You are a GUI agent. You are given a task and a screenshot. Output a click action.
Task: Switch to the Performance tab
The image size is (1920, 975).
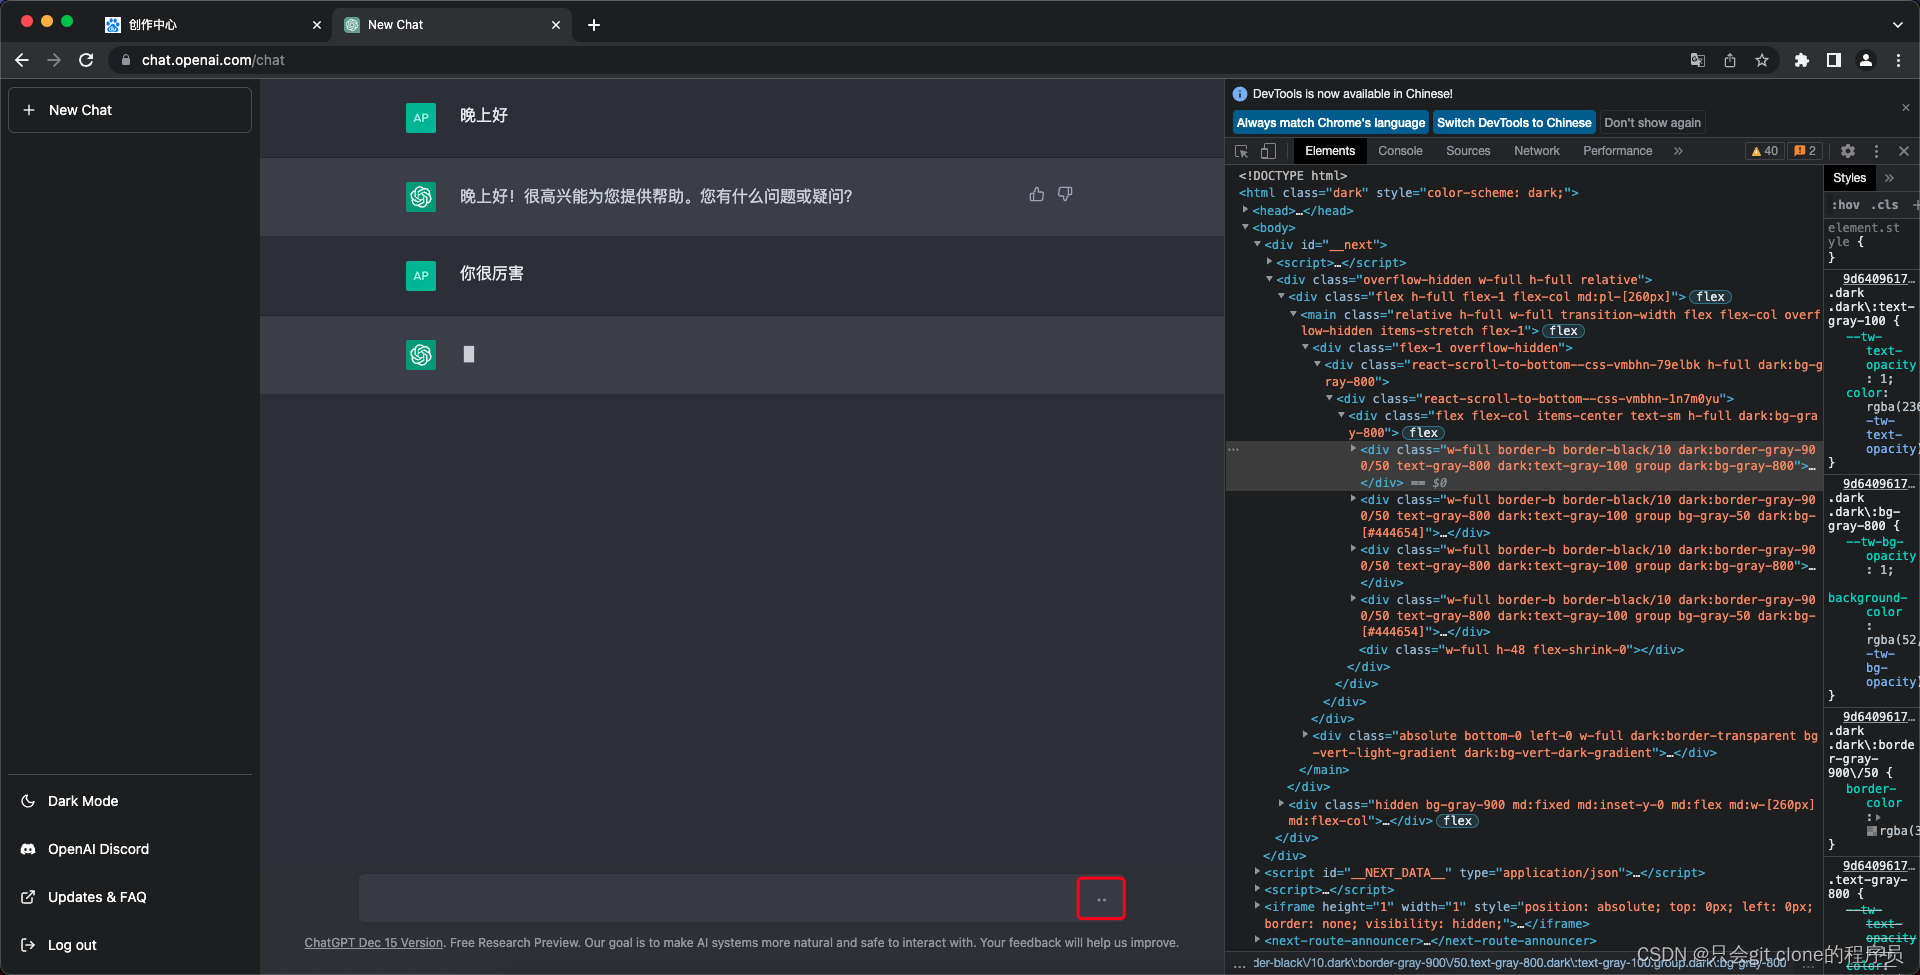click(1617, 151)
